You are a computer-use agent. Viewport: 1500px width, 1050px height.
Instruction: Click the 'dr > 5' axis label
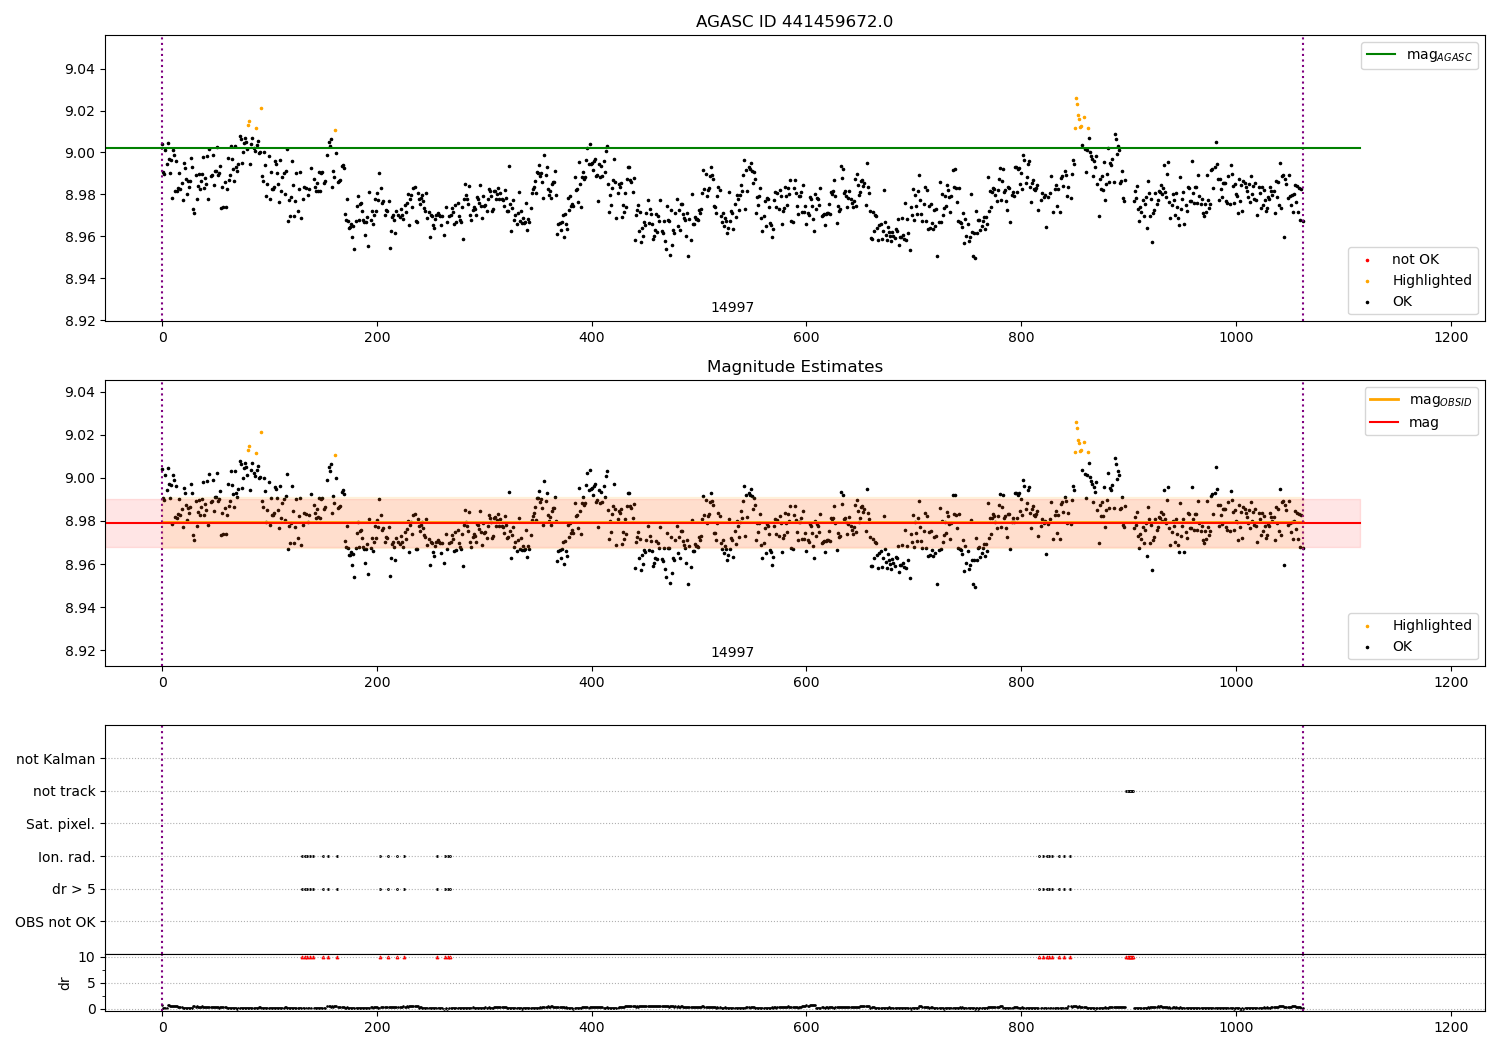(x=74, y=889)
